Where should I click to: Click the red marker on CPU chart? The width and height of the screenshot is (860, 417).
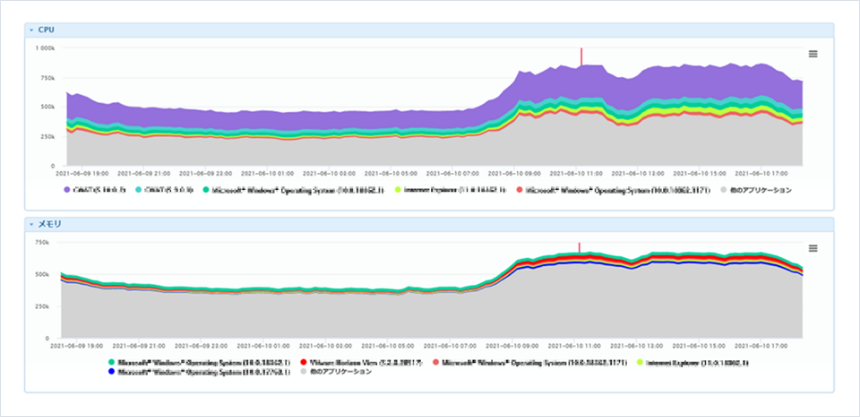[580, 54]
